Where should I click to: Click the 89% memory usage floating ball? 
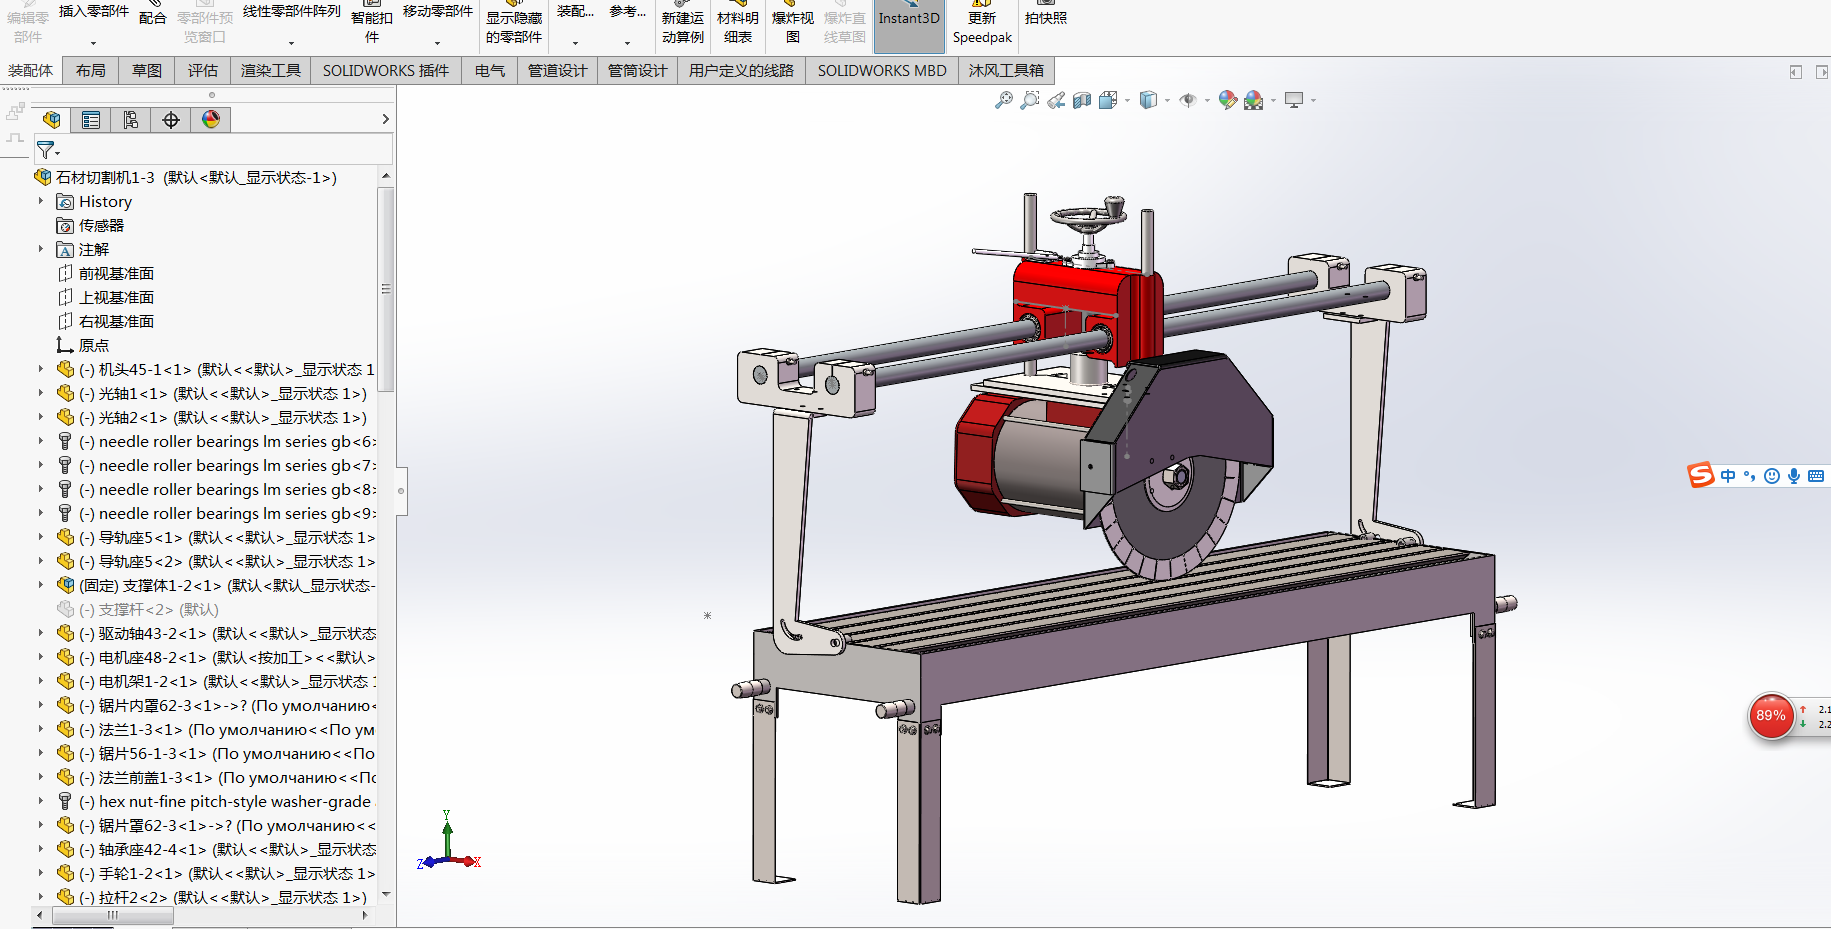pos(1771,716)
